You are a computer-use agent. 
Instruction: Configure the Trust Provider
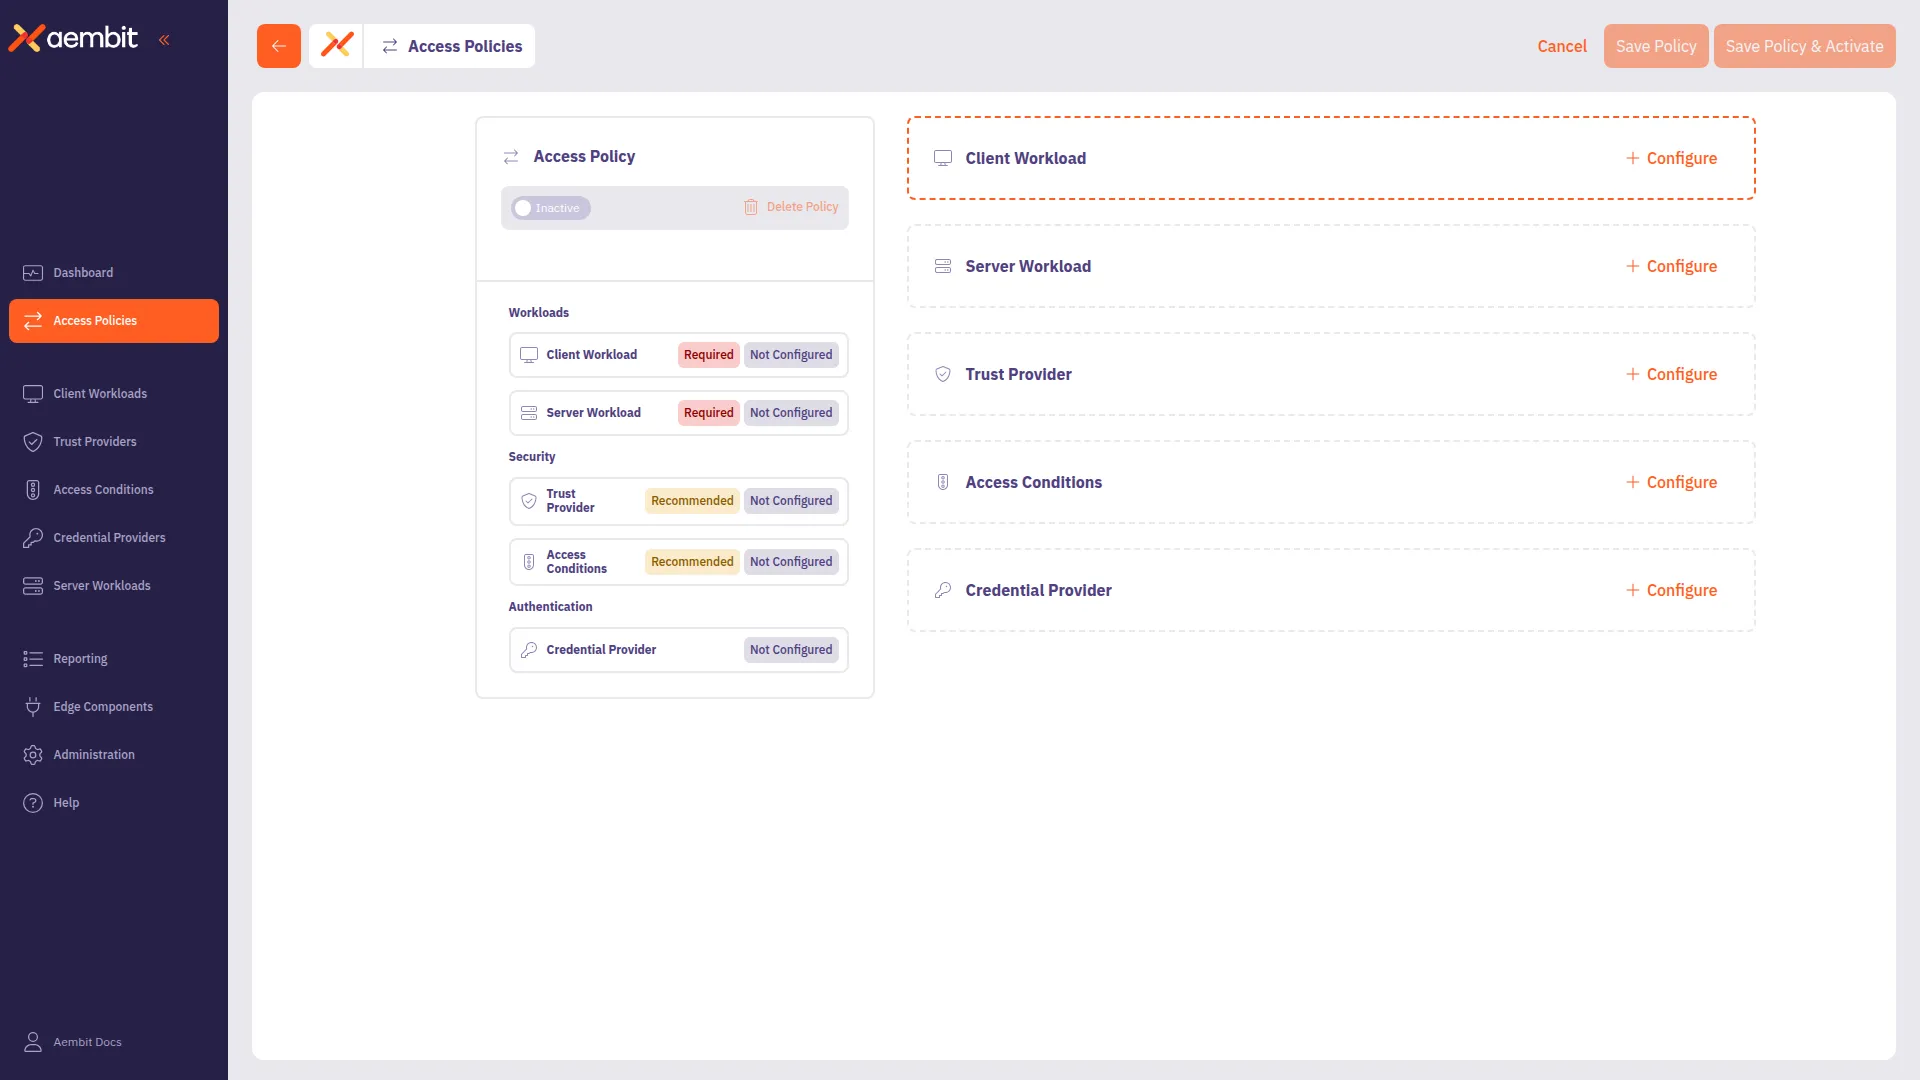tap(1671, 374)
